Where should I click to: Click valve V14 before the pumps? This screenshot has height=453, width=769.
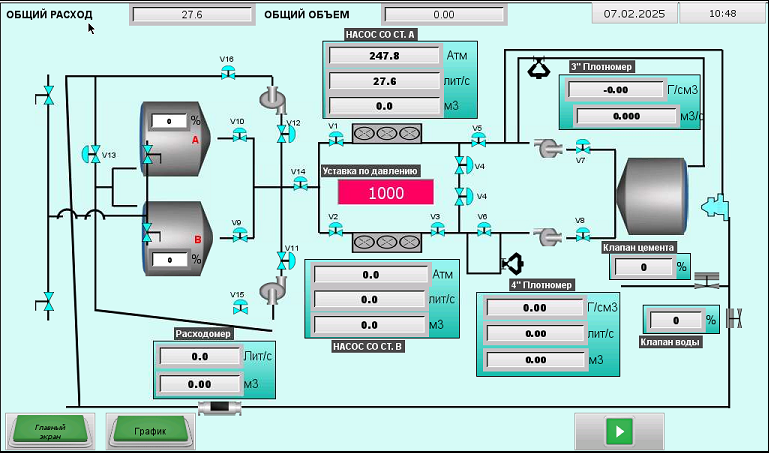click(x=299, y=186)
